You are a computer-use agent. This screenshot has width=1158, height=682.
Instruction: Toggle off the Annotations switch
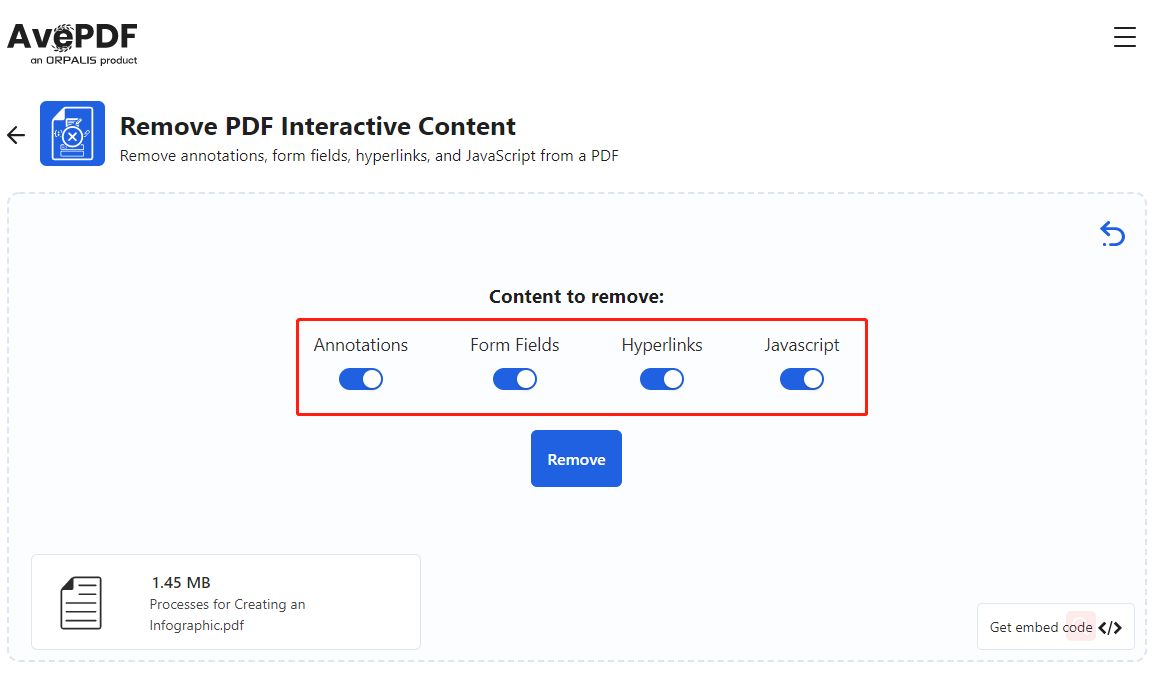pyautogui.click(x=361, y=378)
